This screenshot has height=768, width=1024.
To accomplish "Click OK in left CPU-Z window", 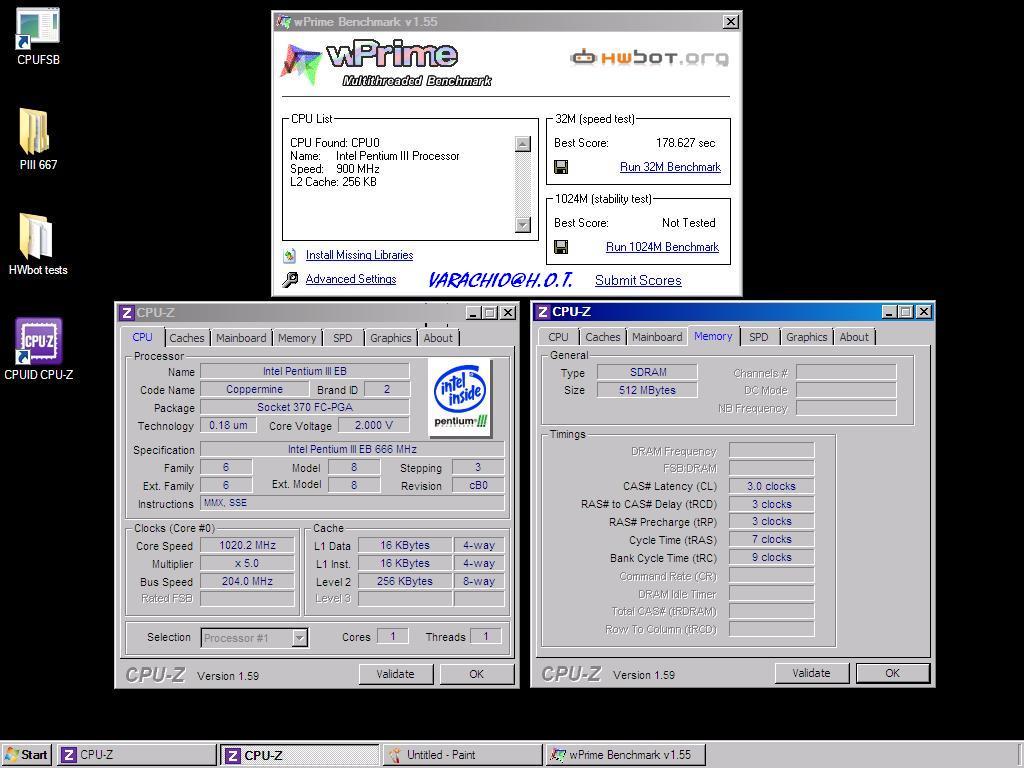I will pos(477,674).
